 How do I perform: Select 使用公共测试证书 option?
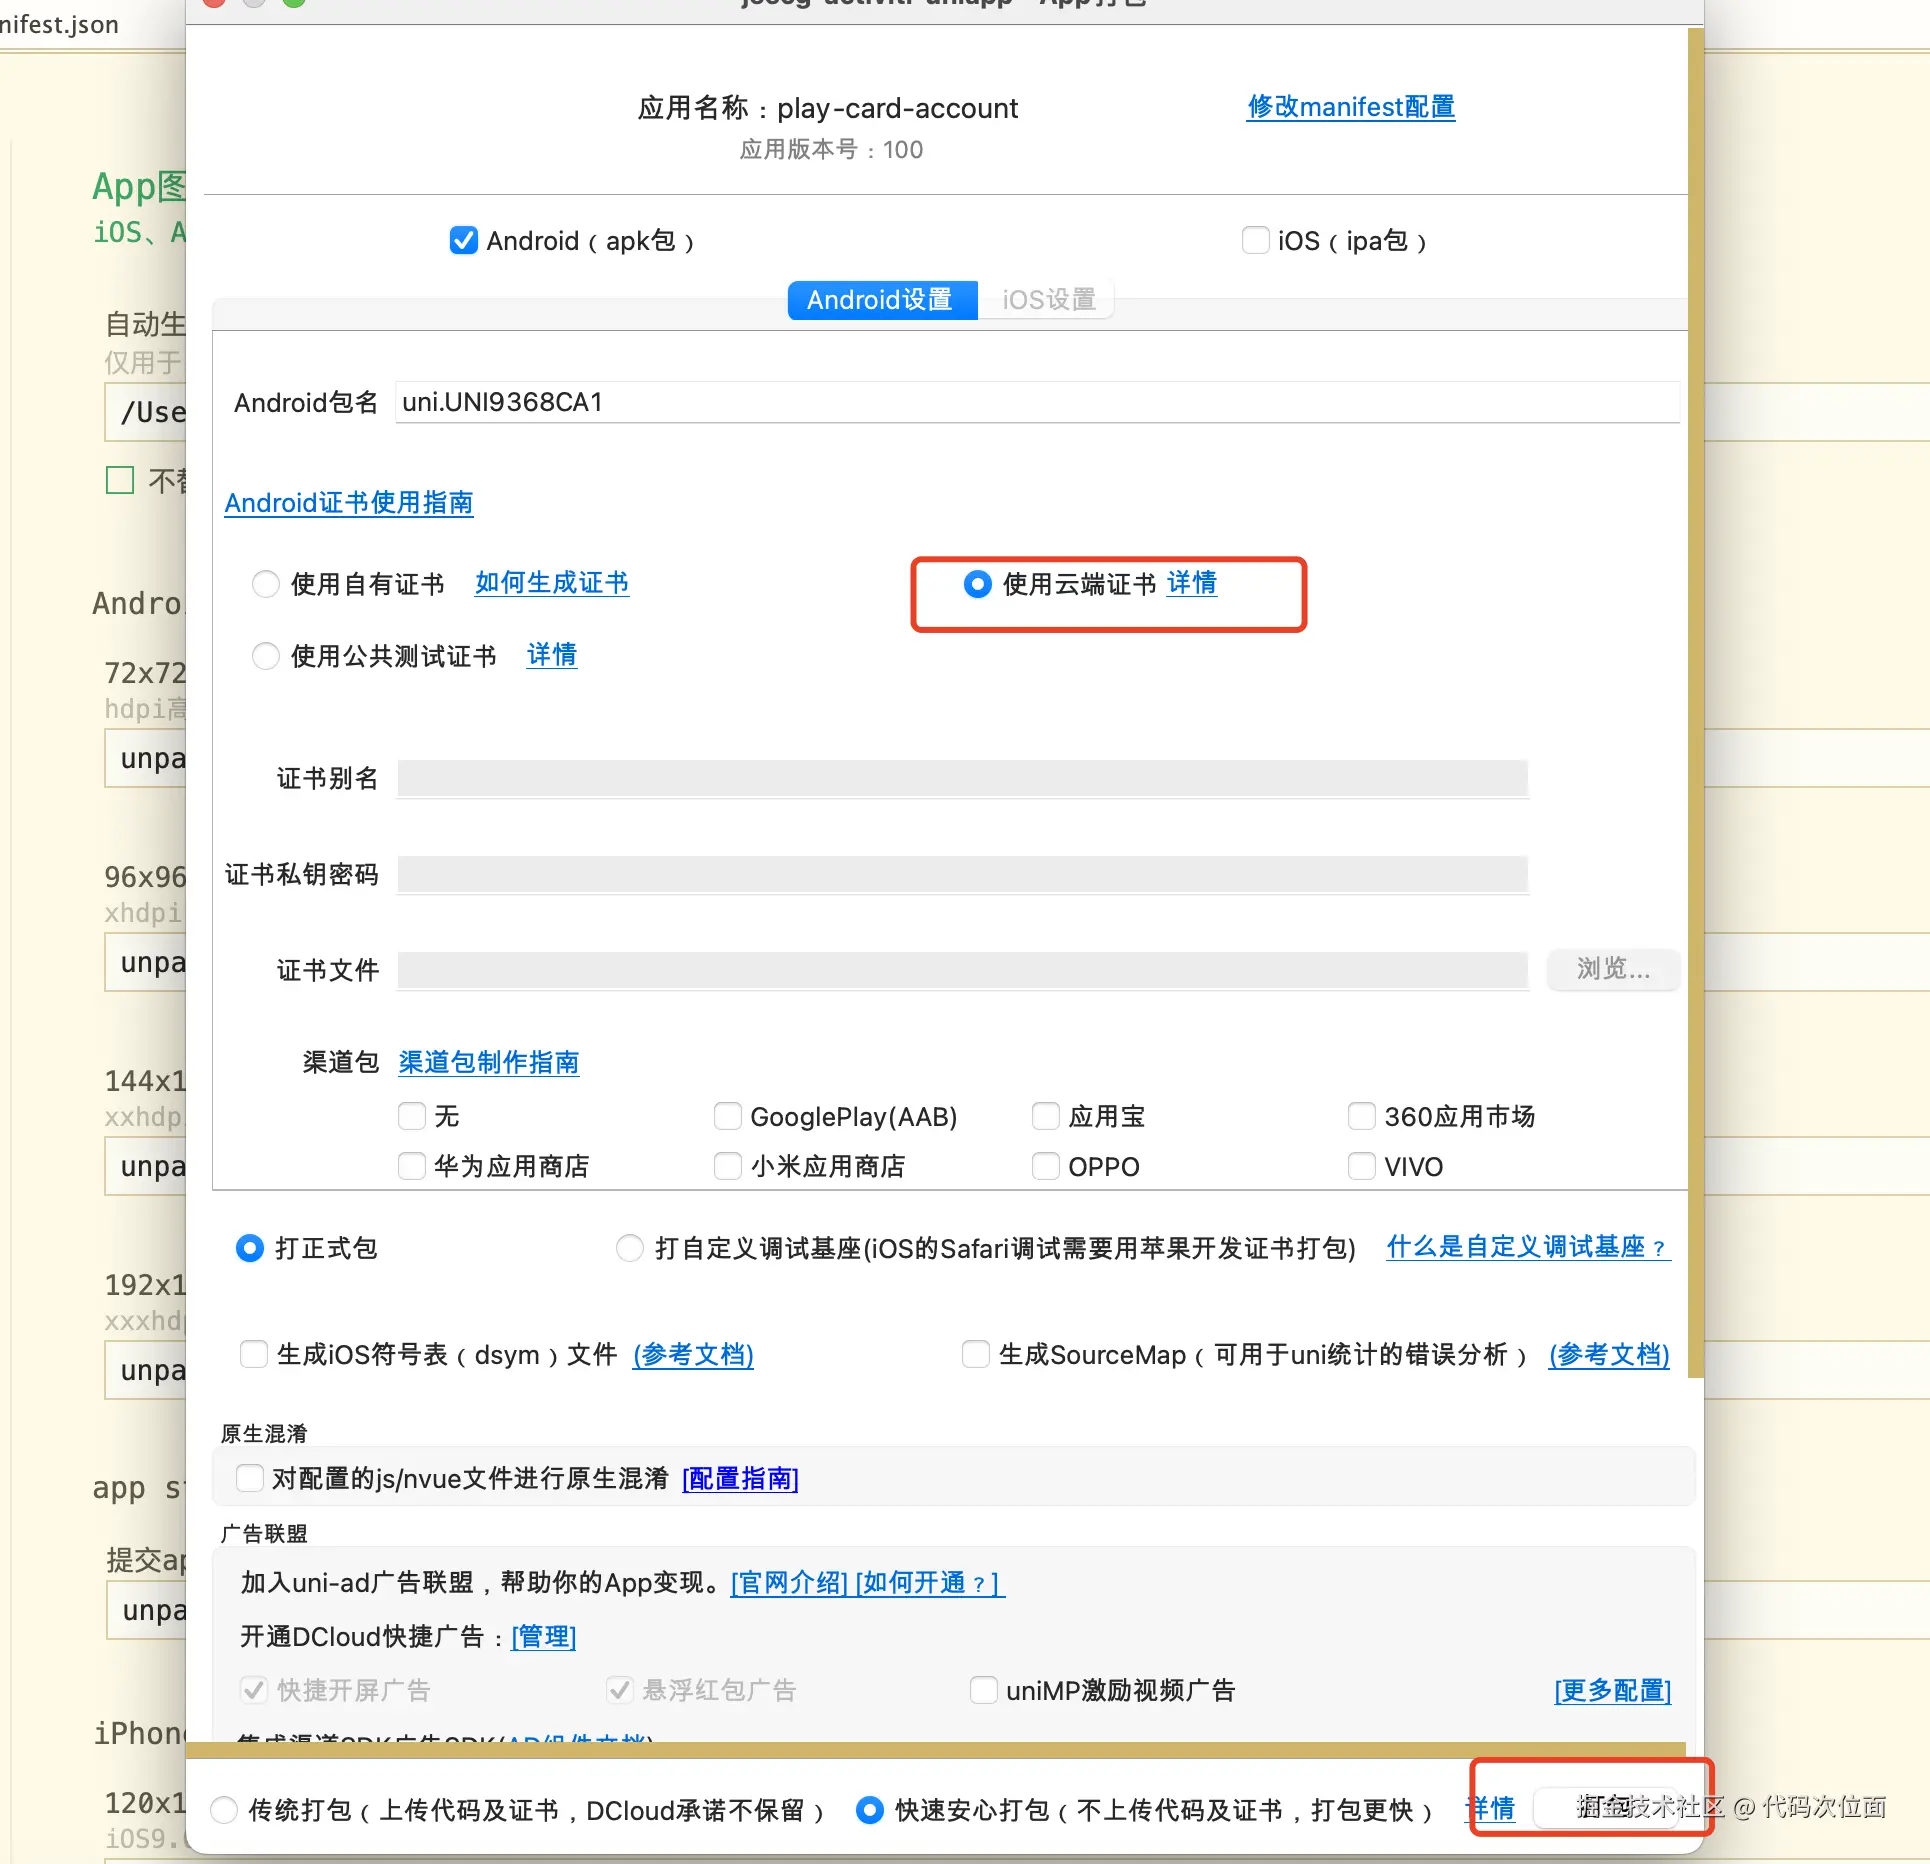tap(265, 656)
